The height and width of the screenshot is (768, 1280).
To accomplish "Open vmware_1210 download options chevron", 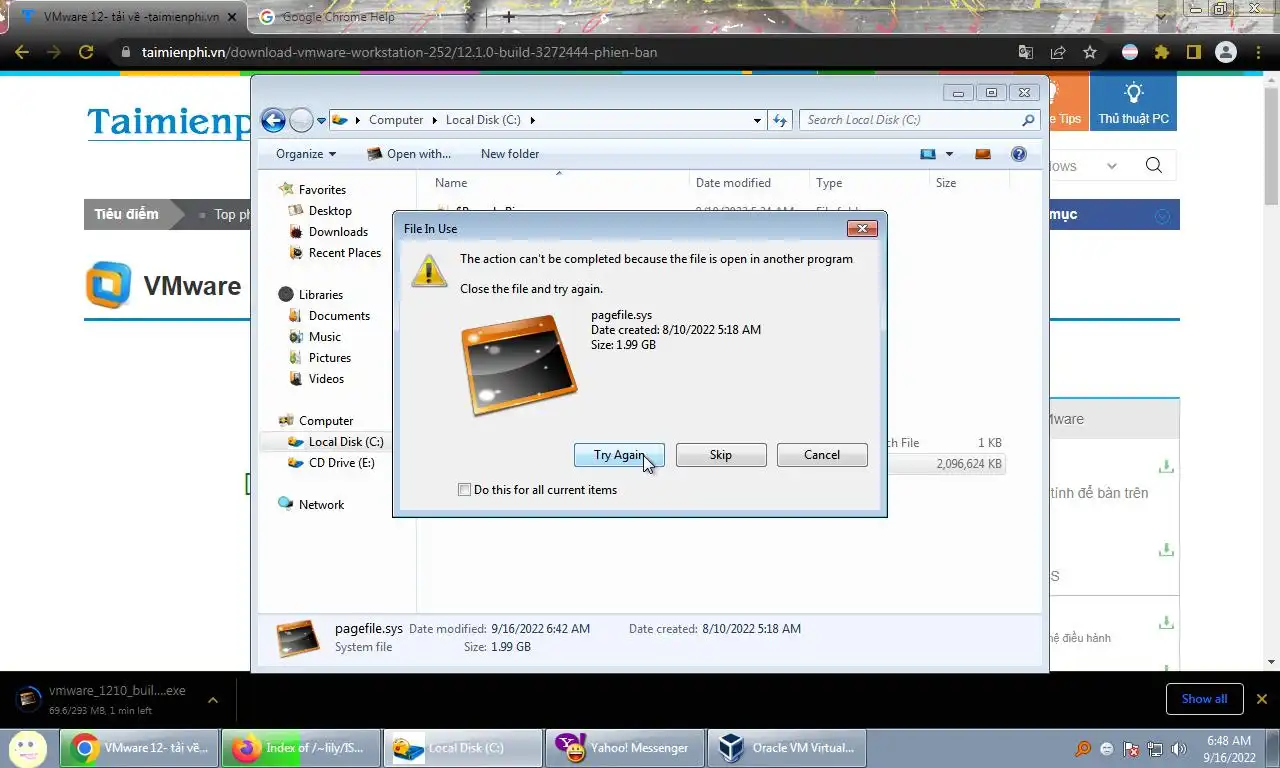I will (x=213, y=700).
